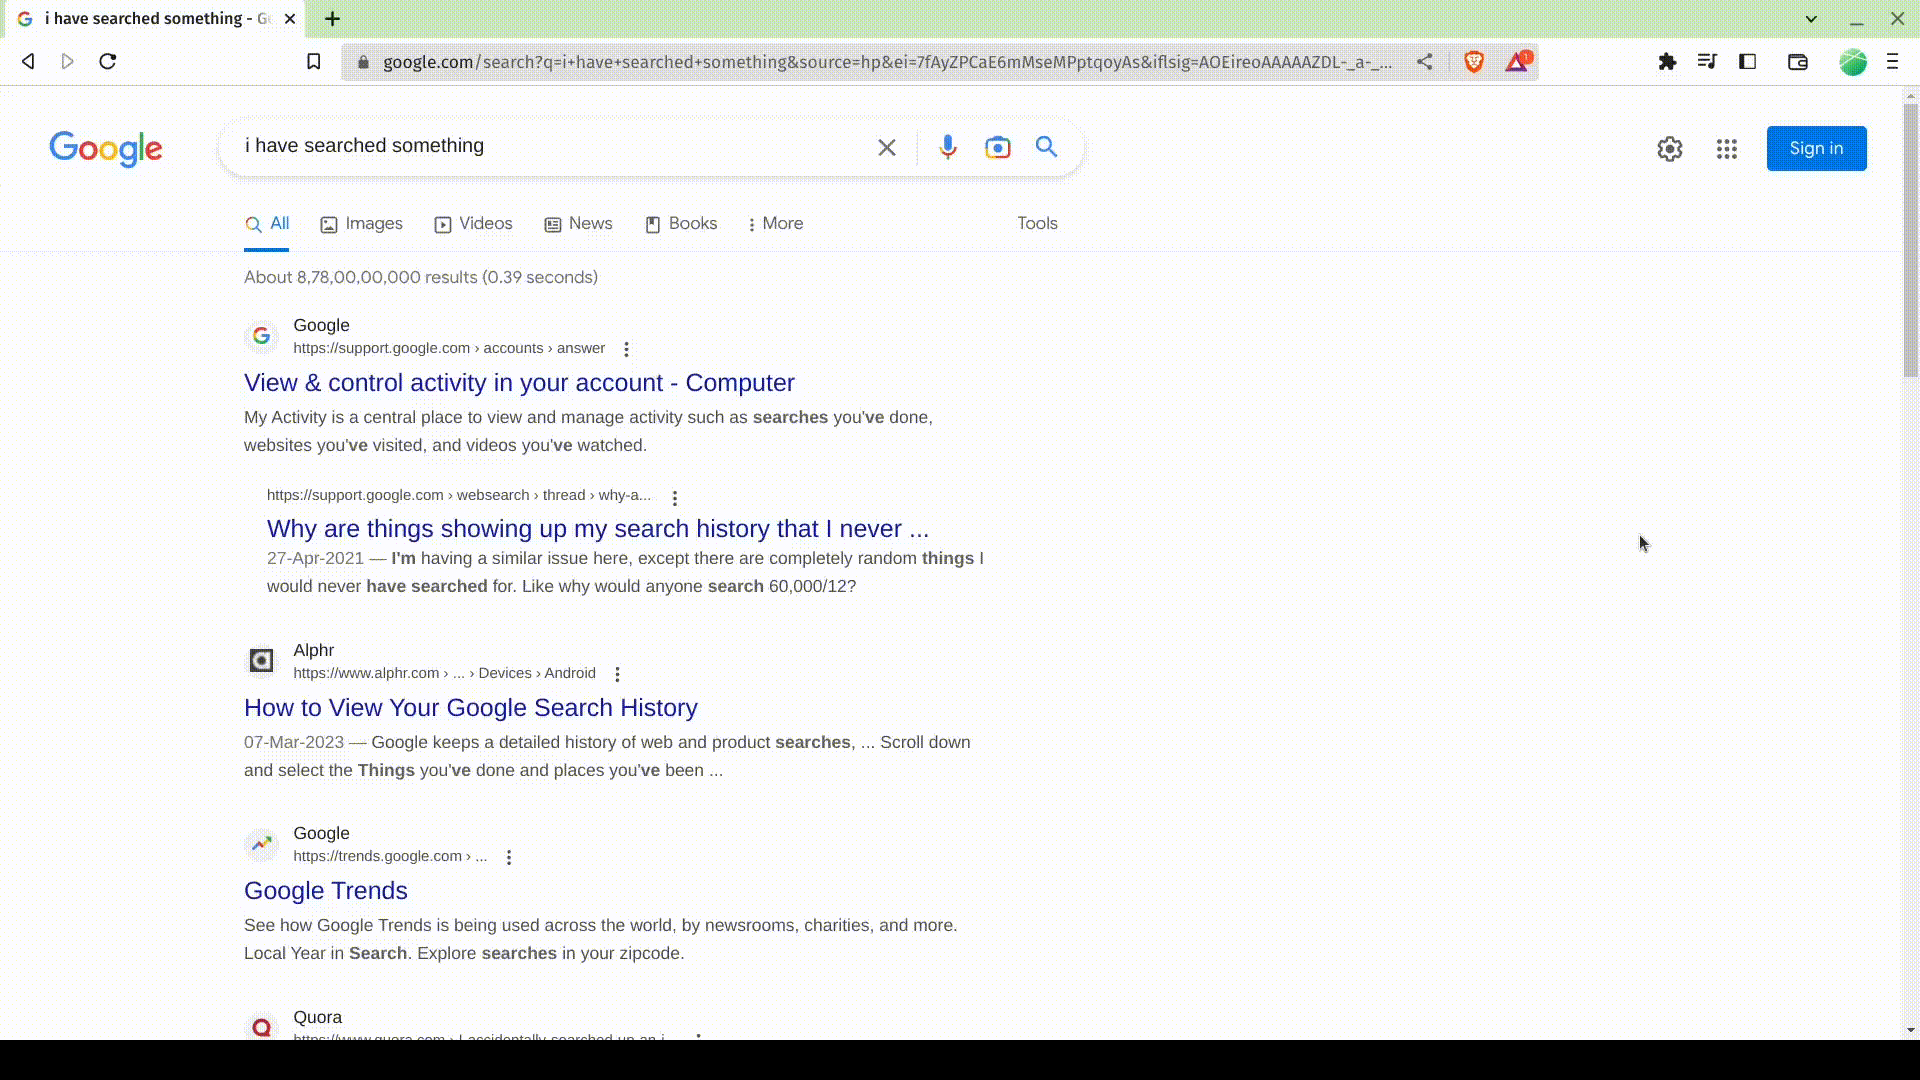Click the browser back arrow
The height and width of the screenshot is (1080, 1920).
[28, 62]
